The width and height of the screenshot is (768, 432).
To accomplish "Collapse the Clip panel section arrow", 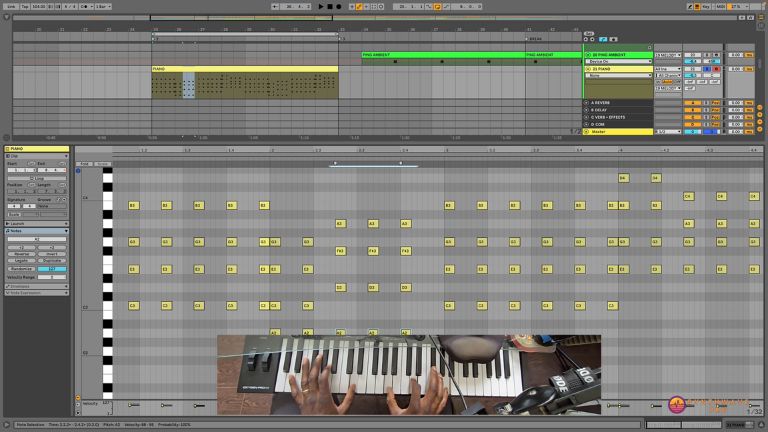I will [66, 156].
